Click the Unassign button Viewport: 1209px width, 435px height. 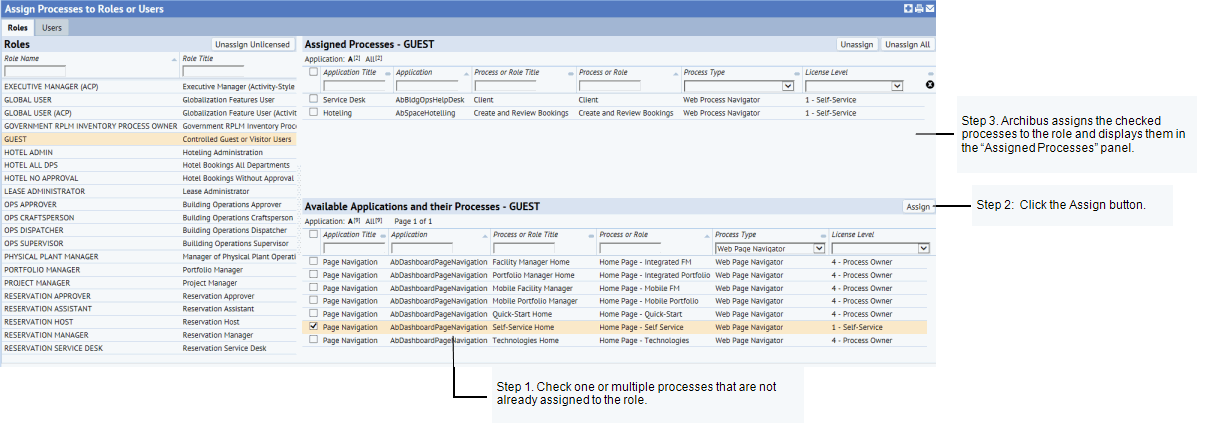(857, 44)
